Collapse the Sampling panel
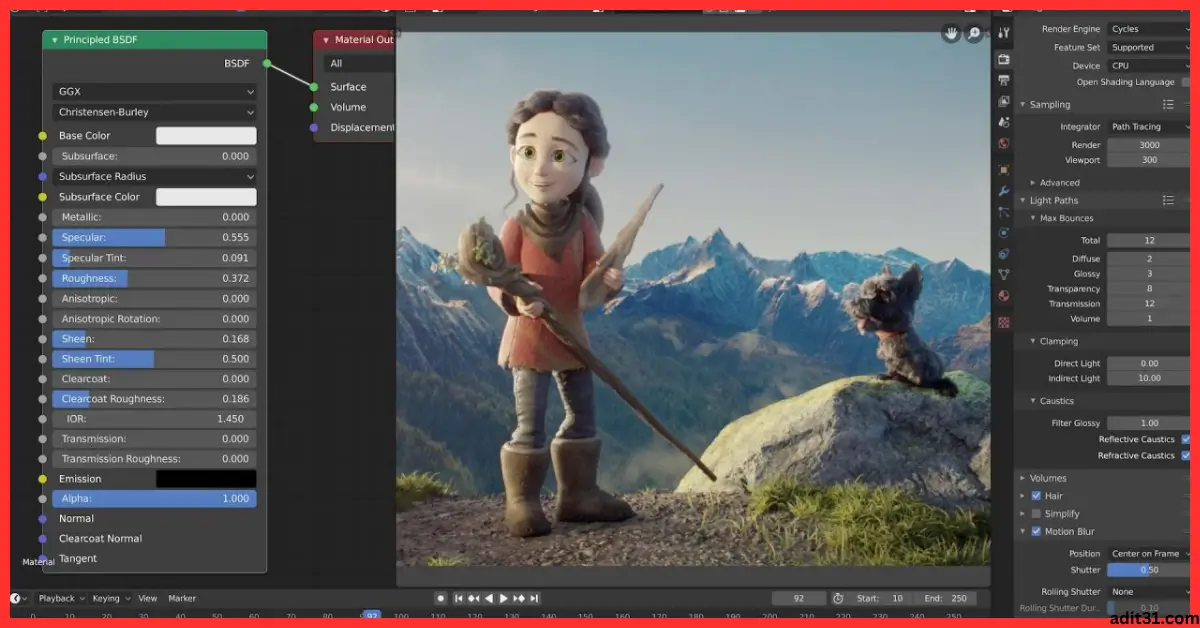 pyautogui.click(x=1023, y=104)
